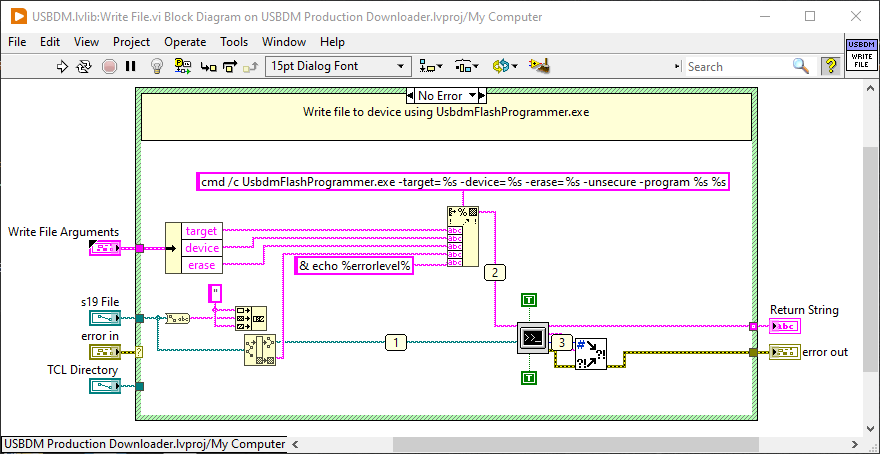Viewport: 880px width, 454px height.
Task: Click the horizontal scrollbar left arrow
Action: [x=295, y=444]
